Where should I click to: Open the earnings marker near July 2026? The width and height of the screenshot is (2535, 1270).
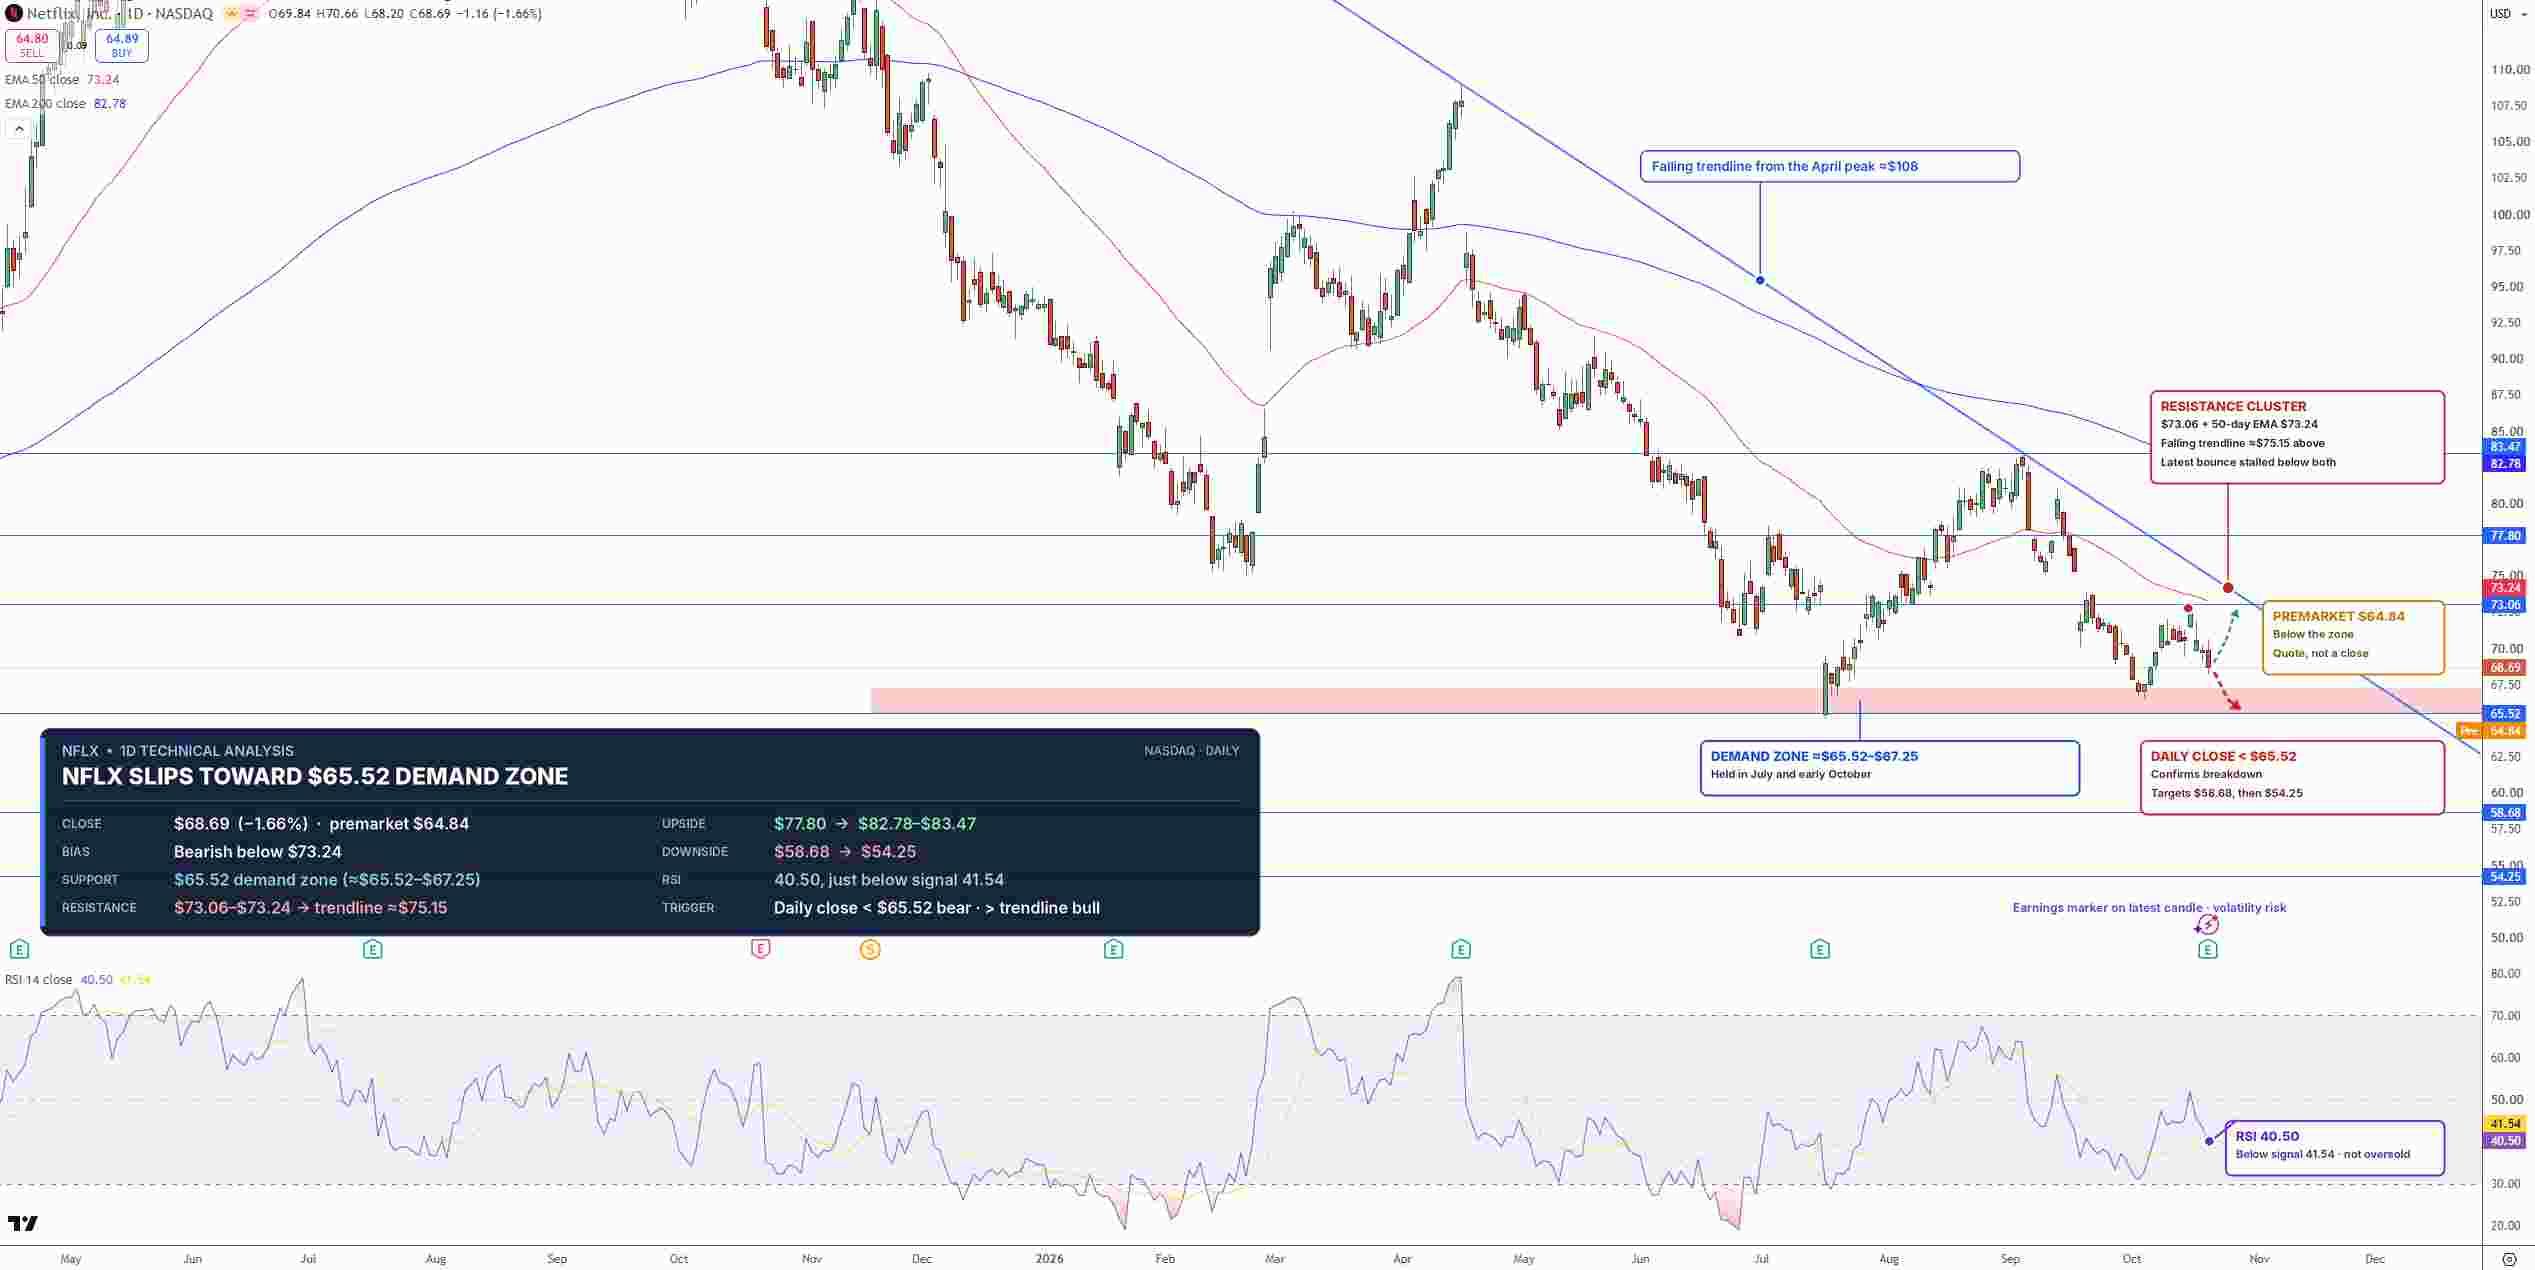pyautogui.click(x=1820, y=949)
